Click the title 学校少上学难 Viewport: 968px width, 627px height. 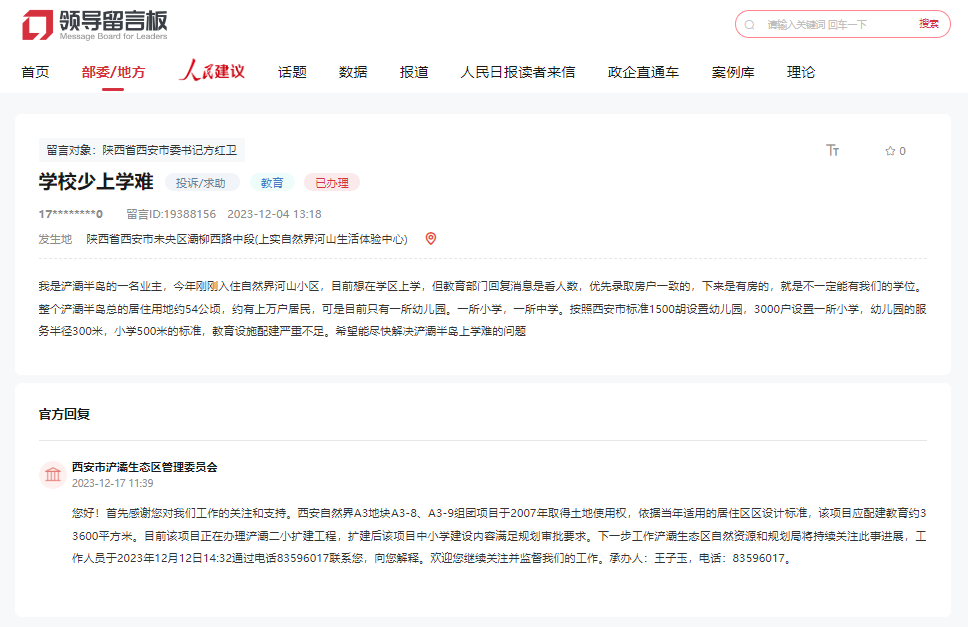[x=96, y=182]
